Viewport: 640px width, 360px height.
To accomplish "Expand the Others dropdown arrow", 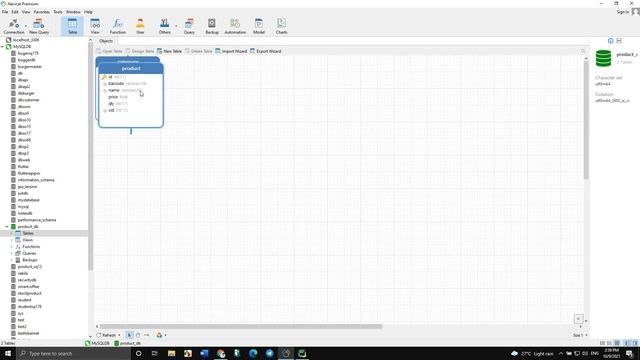I will (x=176, y=26).
